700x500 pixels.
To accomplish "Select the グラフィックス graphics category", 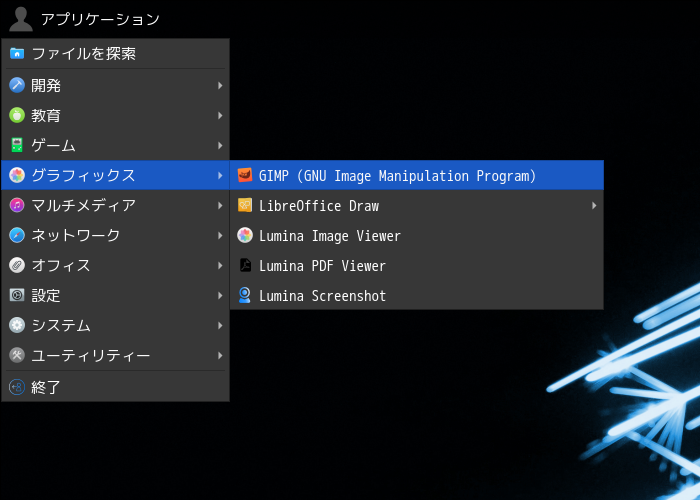I will click(116, 175).
